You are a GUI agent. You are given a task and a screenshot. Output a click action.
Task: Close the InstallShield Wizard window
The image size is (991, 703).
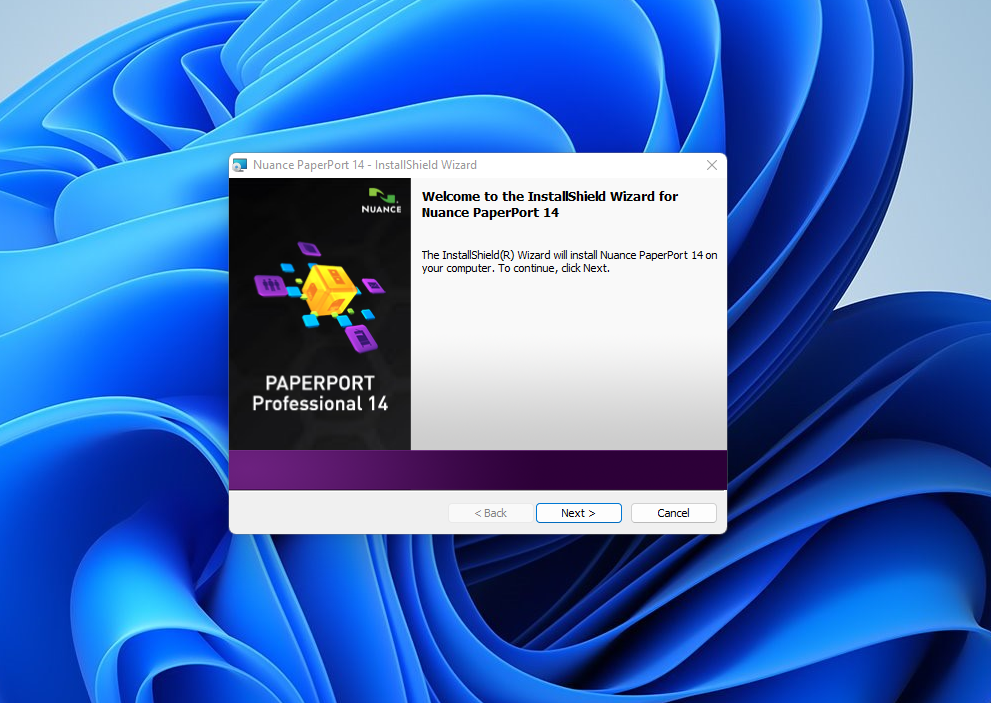pos(712,165)
